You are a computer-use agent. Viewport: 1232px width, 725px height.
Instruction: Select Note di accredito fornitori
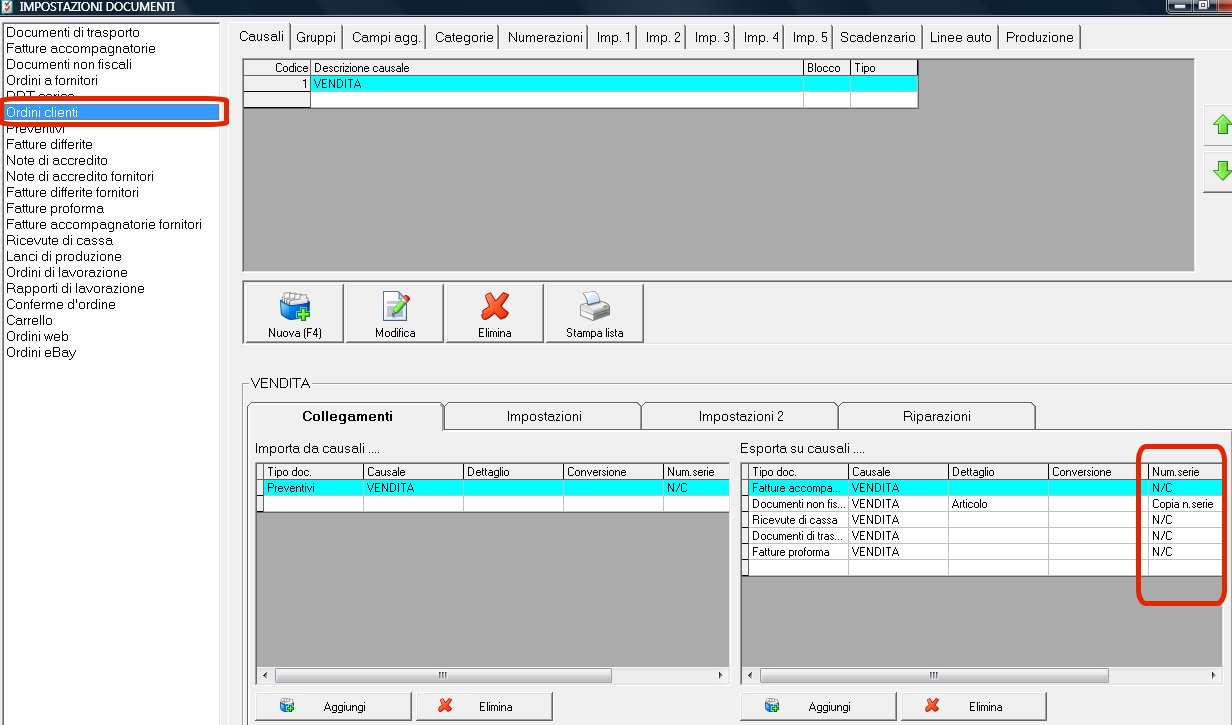80,176
